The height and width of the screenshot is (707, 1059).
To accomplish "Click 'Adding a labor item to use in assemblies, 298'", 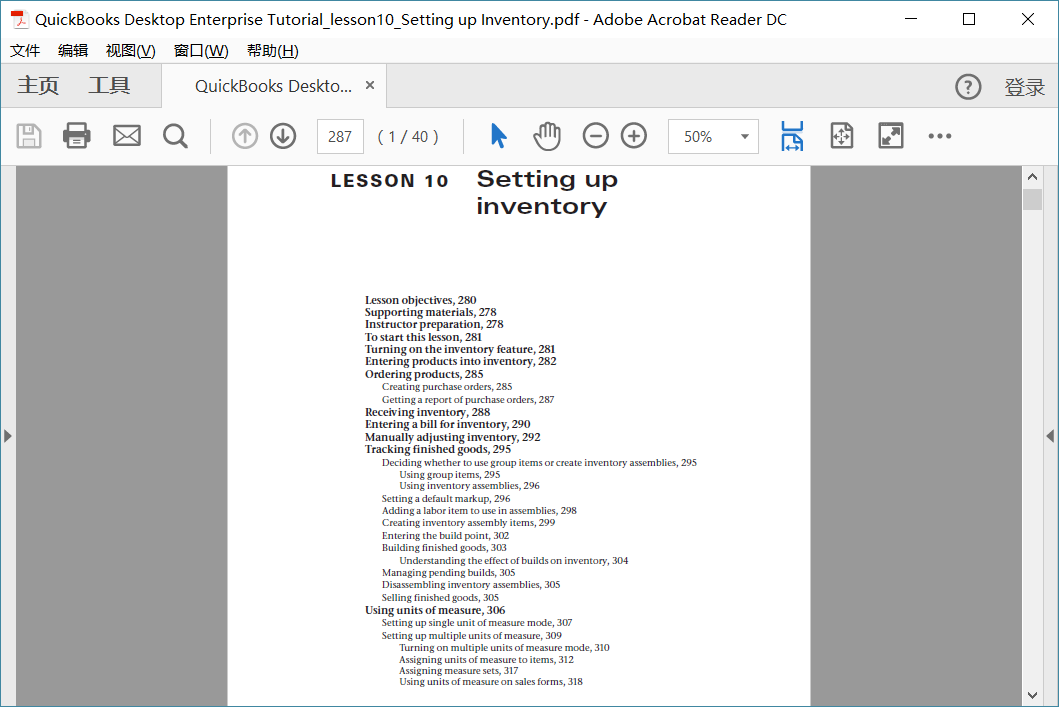I will (x=479, y=510).
